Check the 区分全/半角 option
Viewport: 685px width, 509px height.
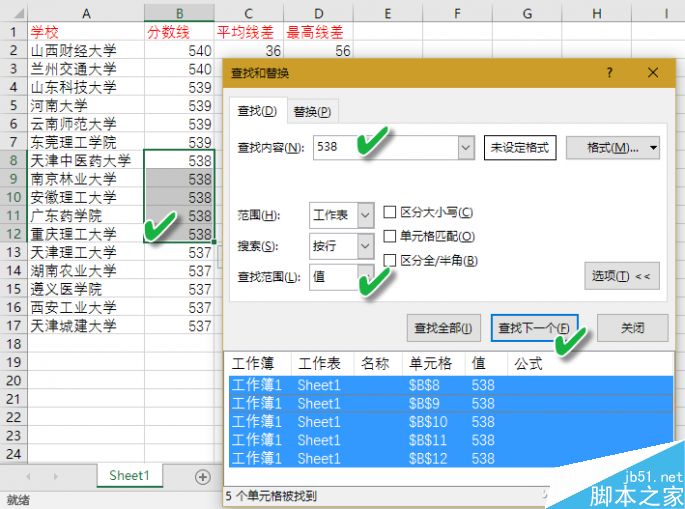pyautogui.click(x=391, y=261)
